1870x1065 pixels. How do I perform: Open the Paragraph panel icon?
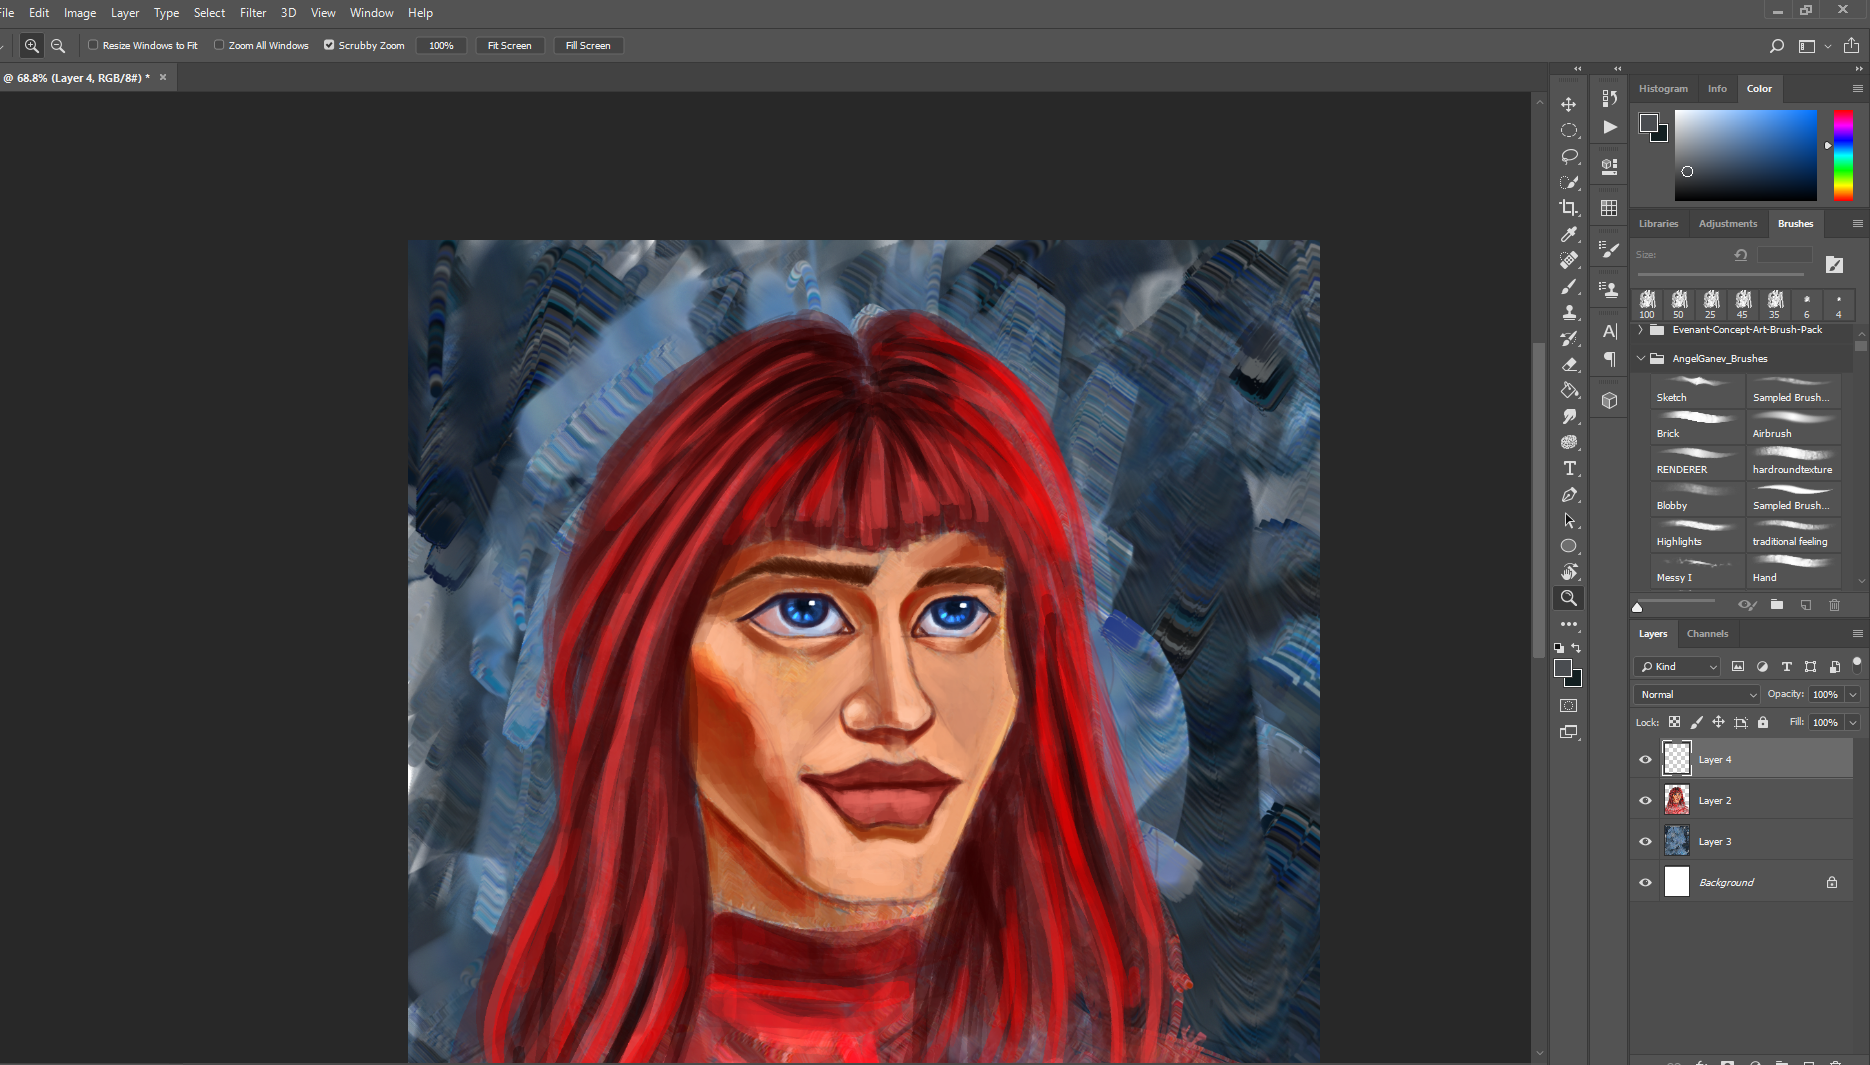click(1609, 359)
